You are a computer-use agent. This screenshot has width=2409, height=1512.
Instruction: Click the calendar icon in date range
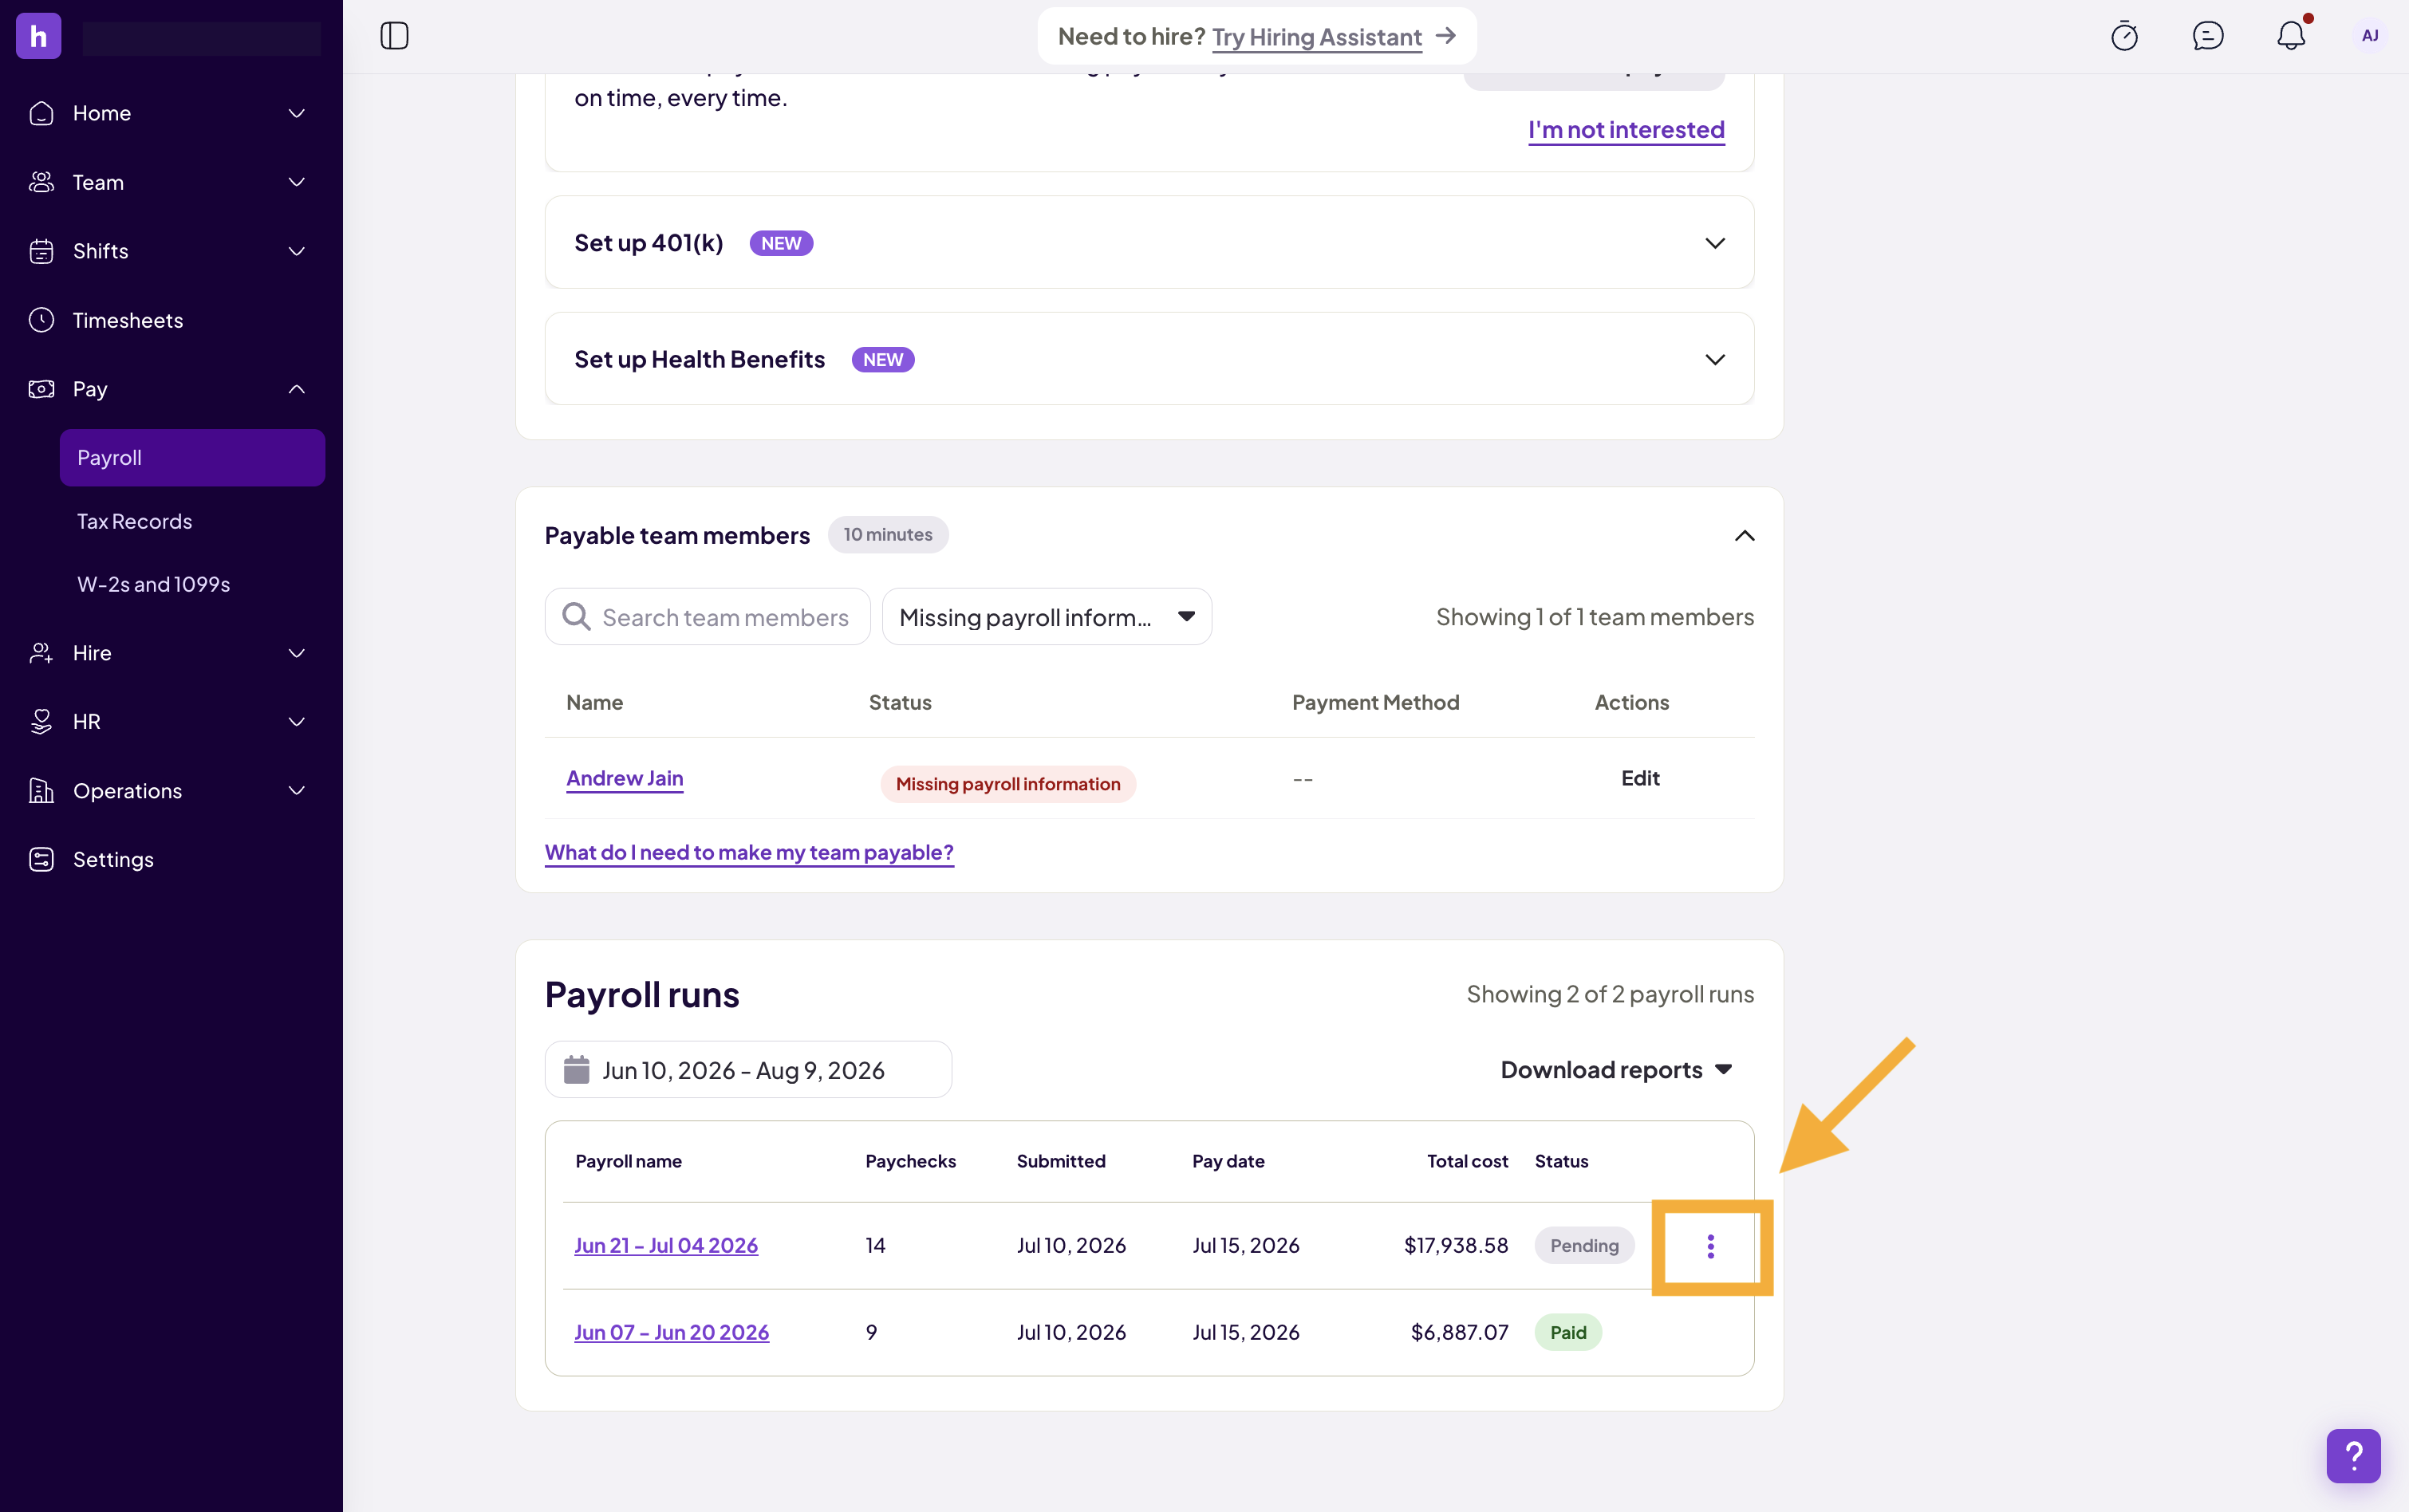click(577, 1069)
